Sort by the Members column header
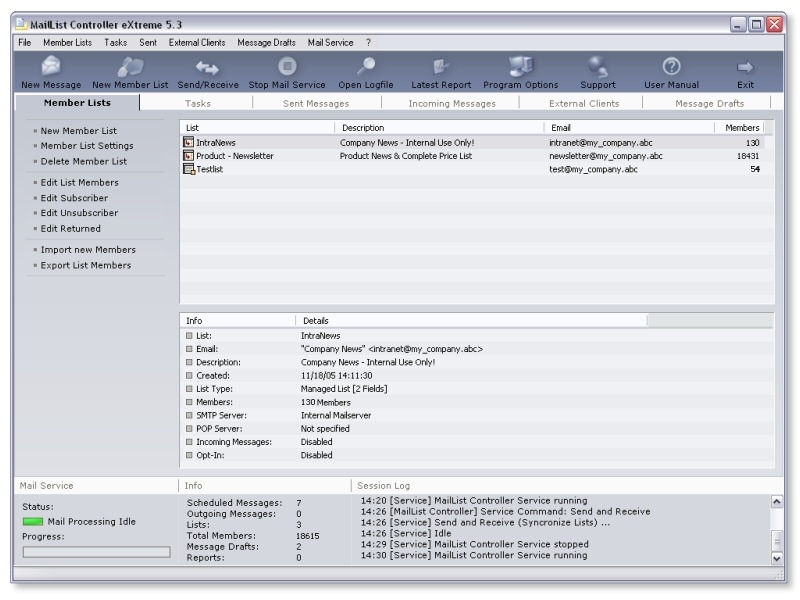This screenshot has height=600, width=800. click(739, 128)
